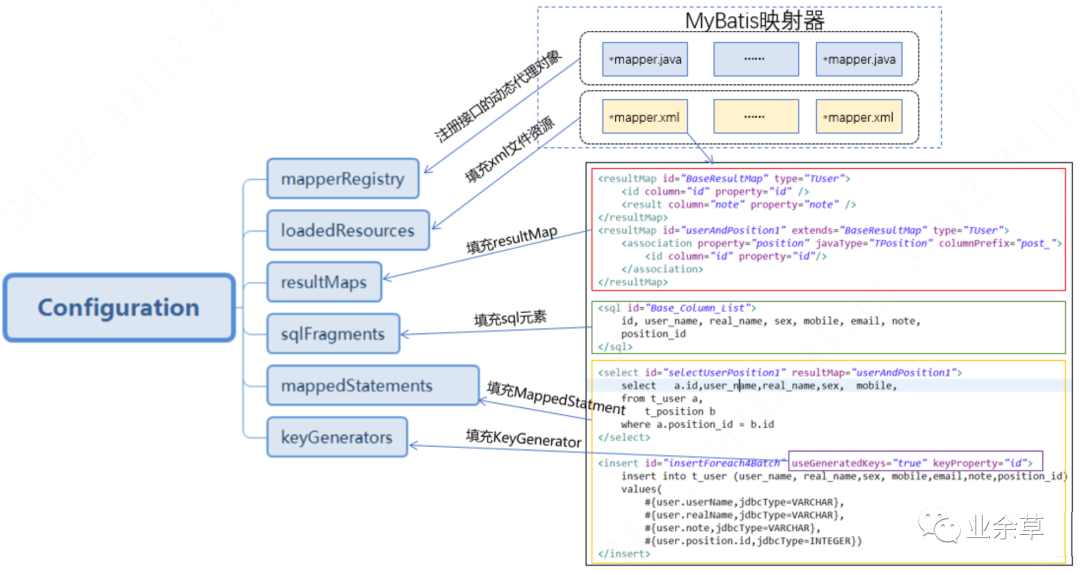Click the closing </association> tag
Image resolution: width=1080 pixels, height=575 pixels.
click(662, 269)
